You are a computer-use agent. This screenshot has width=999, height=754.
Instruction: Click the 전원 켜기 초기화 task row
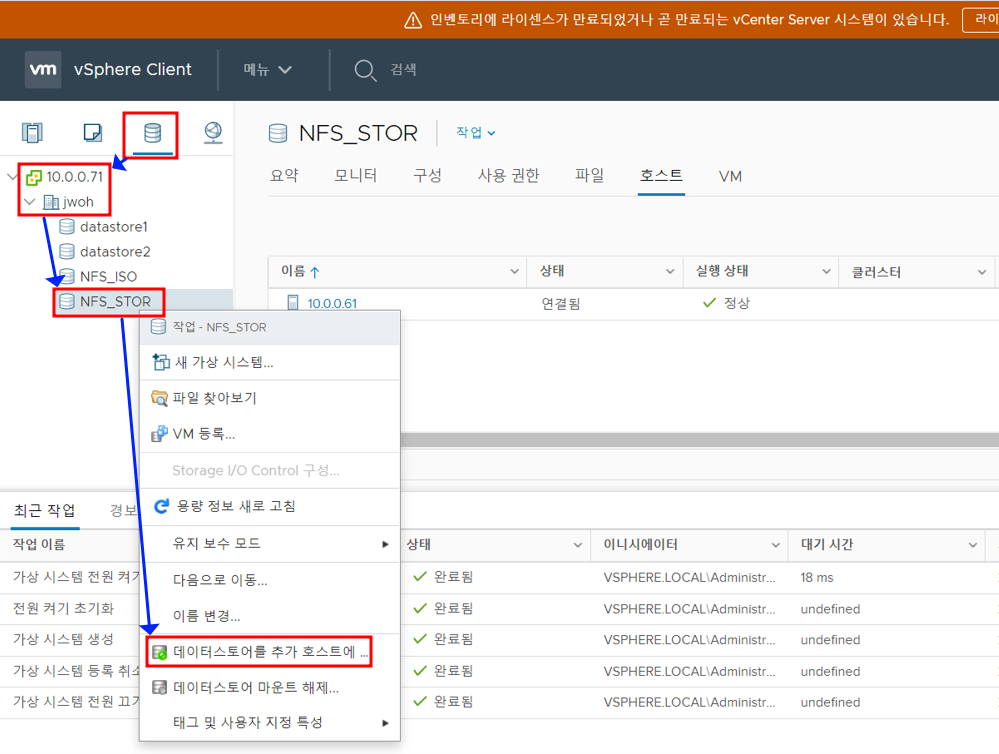pos(63,609)
